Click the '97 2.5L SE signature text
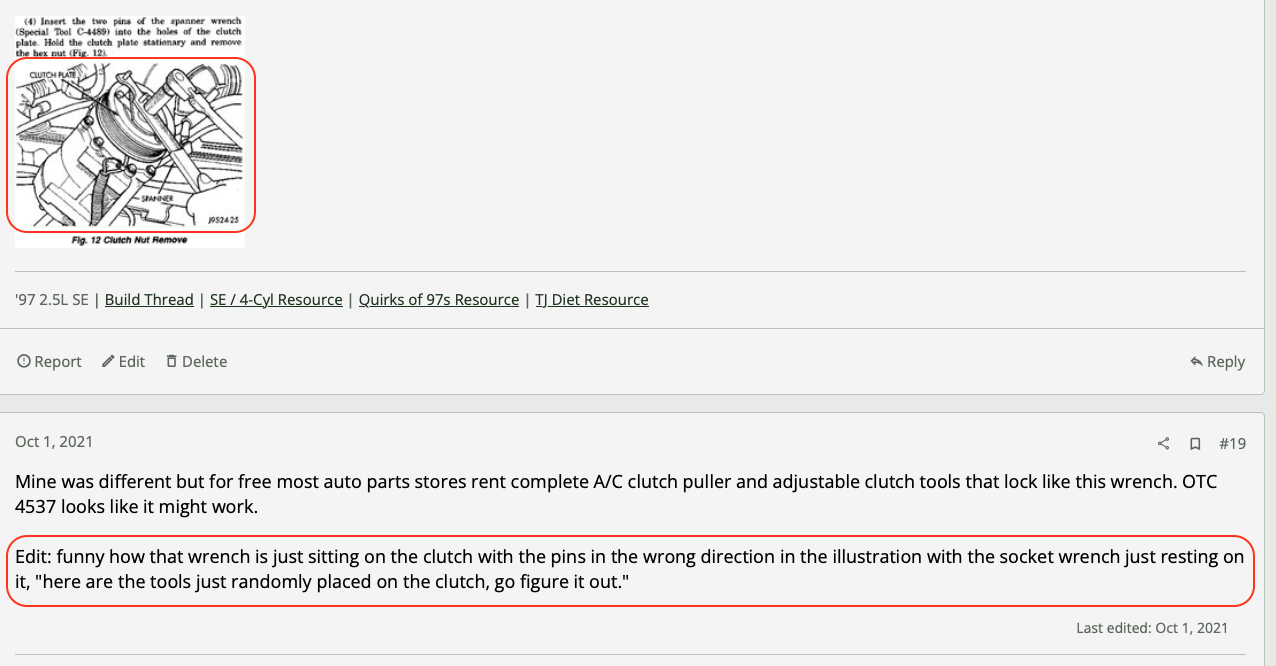1276x666 pixels. (x=51, y=300)
